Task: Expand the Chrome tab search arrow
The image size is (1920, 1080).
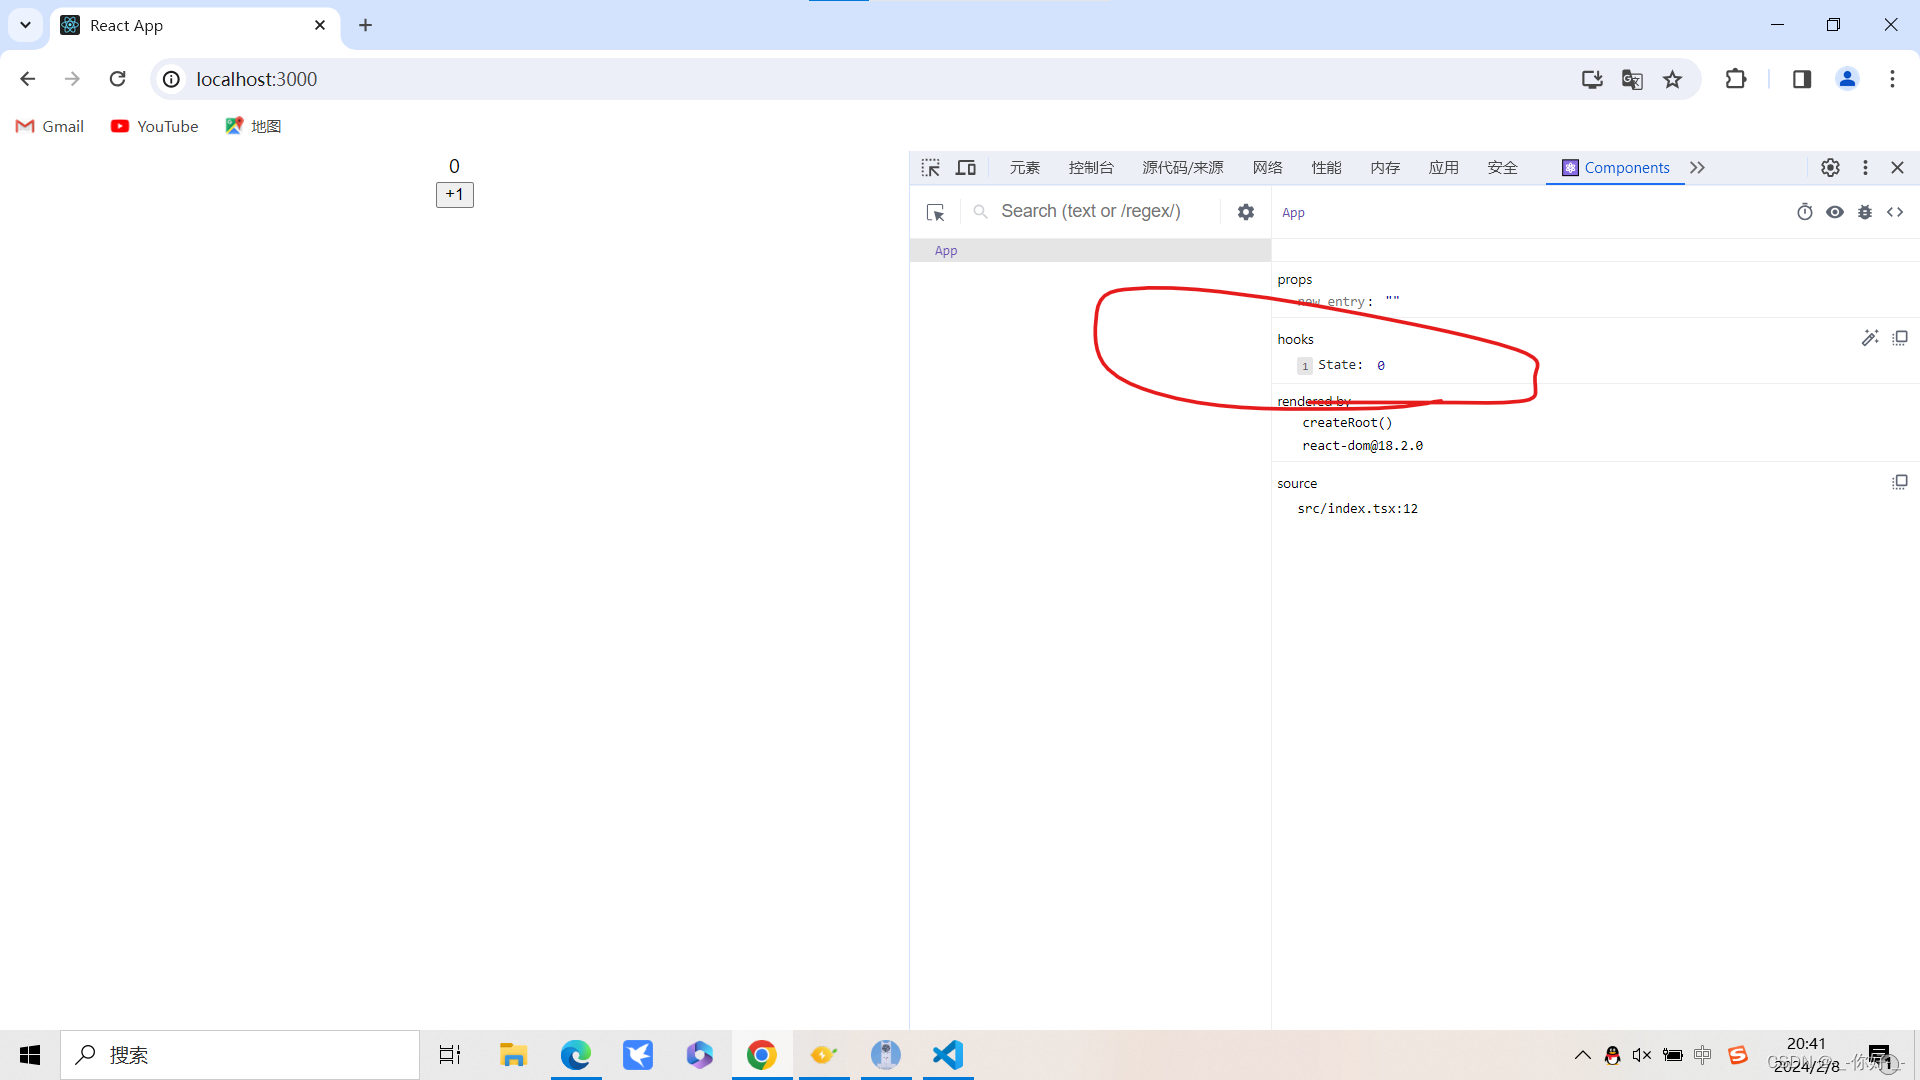Action: [x=25, y=25]
